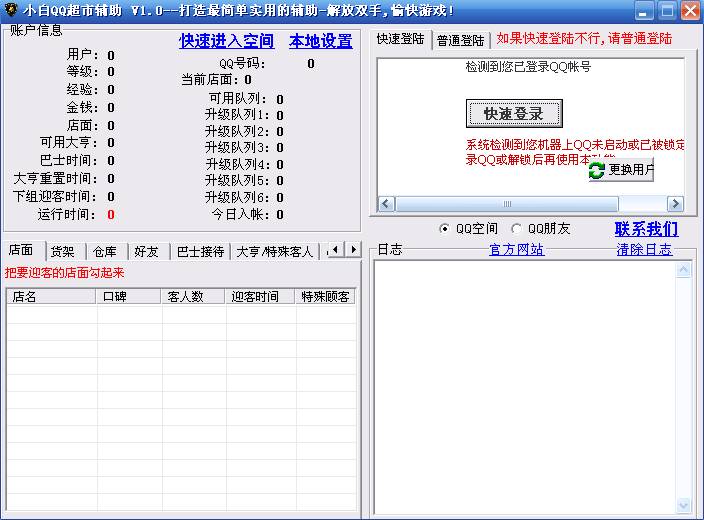This screenshot has width=704, height=520.
Task: Click the red hint 如果快速登陆不行,请普通登陆
Action: [584, 39]
